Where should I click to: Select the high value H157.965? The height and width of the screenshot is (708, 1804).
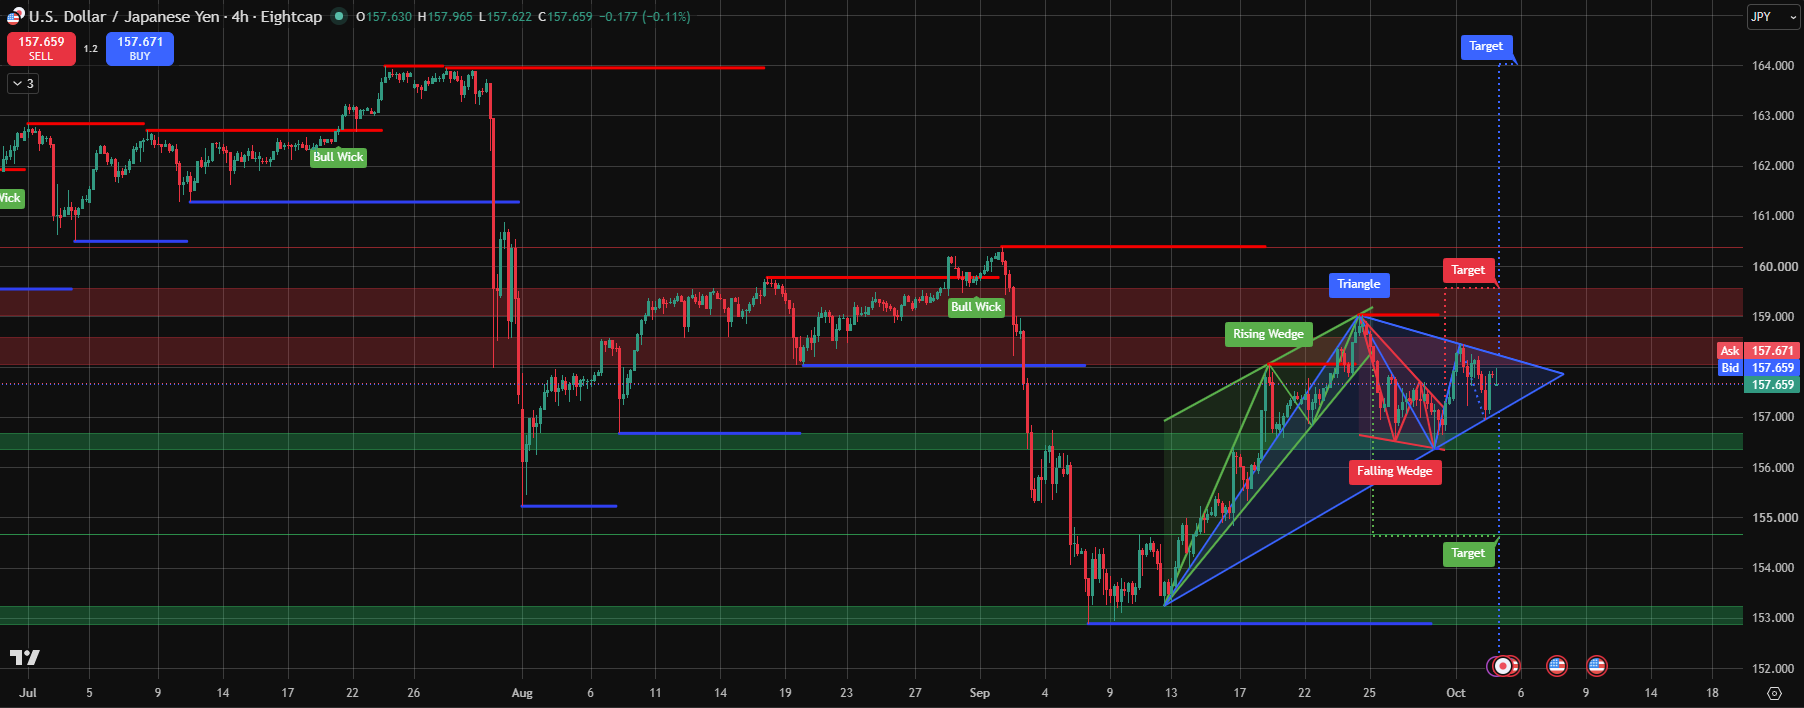pos(445,17)
